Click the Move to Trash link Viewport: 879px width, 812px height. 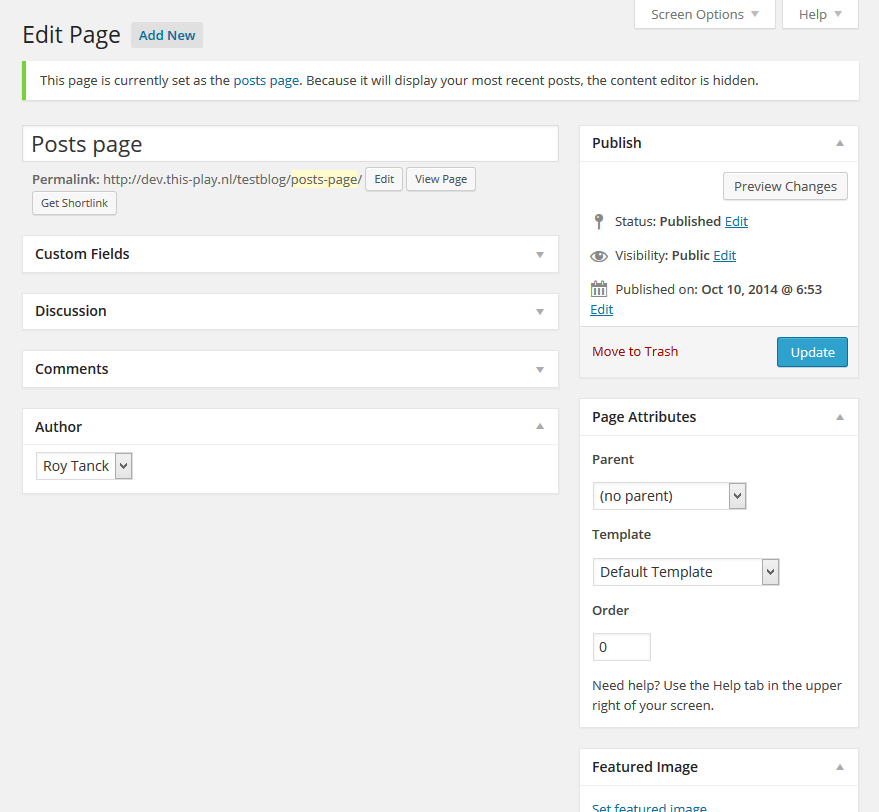point(635,352)
